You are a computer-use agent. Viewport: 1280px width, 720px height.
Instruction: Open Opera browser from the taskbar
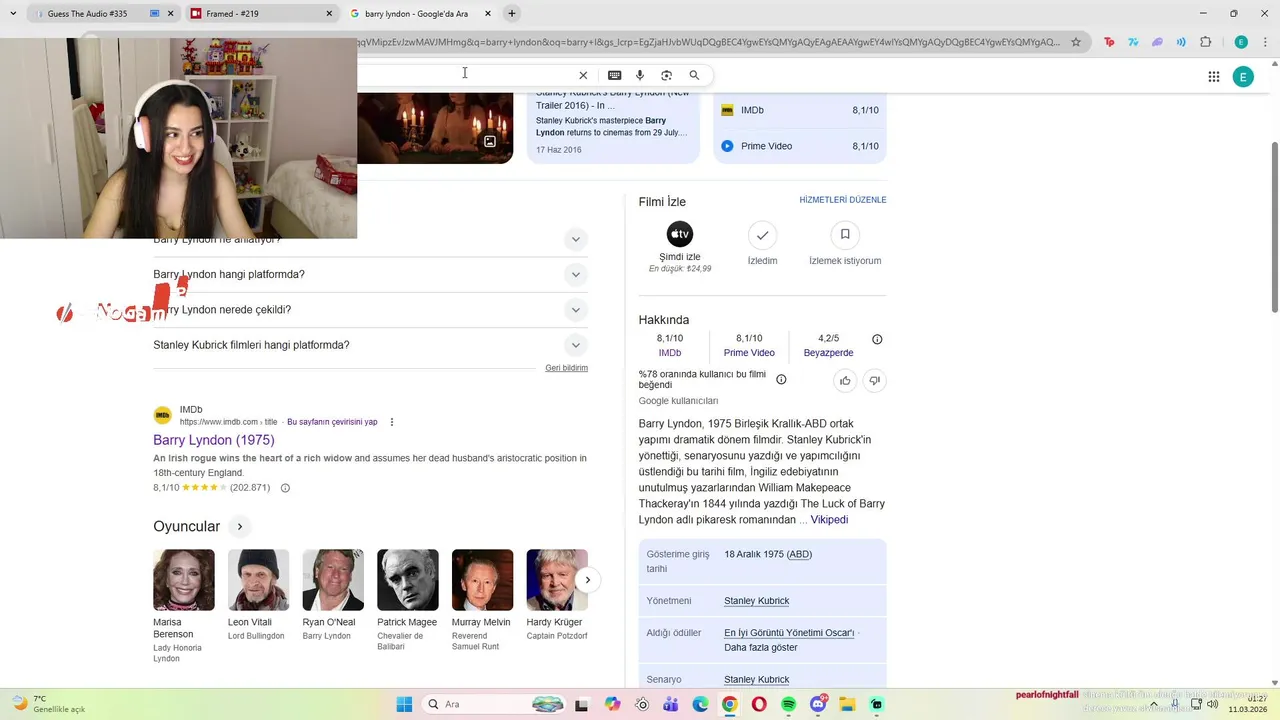click(759, 704)
